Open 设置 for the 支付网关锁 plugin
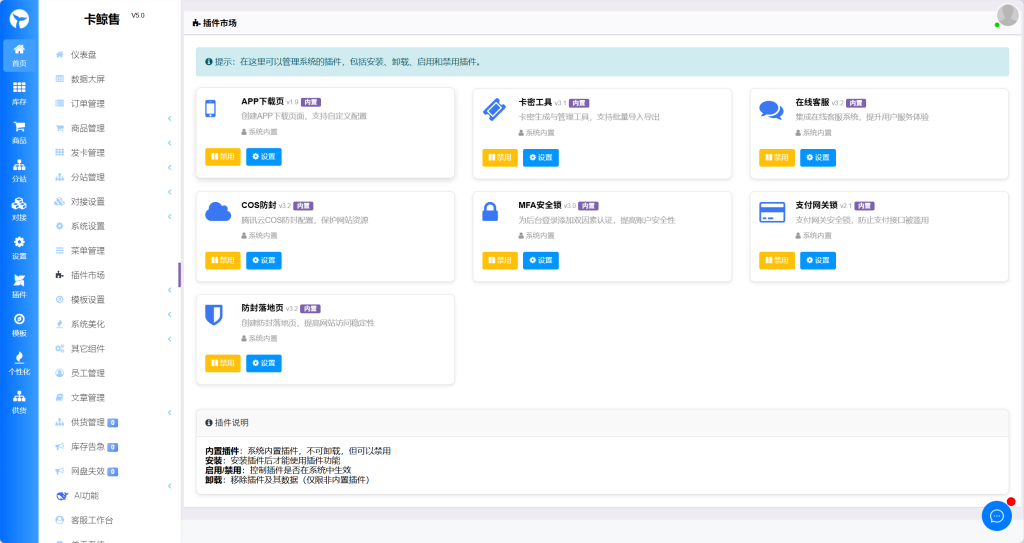 [x=818, y=260]
